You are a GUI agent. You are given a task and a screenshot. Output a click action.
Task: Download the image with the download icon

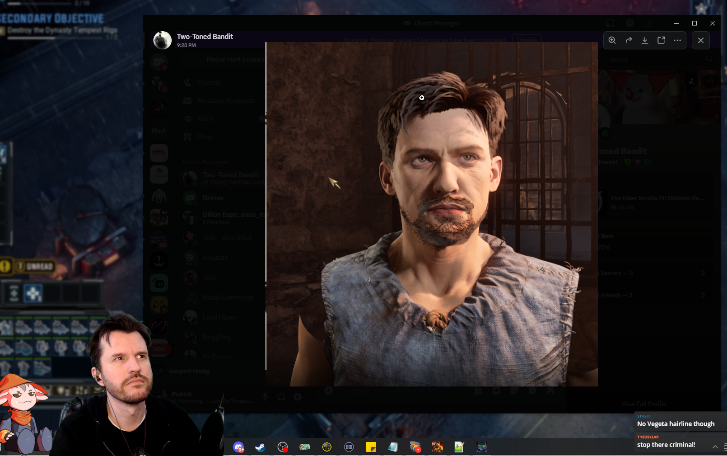[x=644, y=40]
